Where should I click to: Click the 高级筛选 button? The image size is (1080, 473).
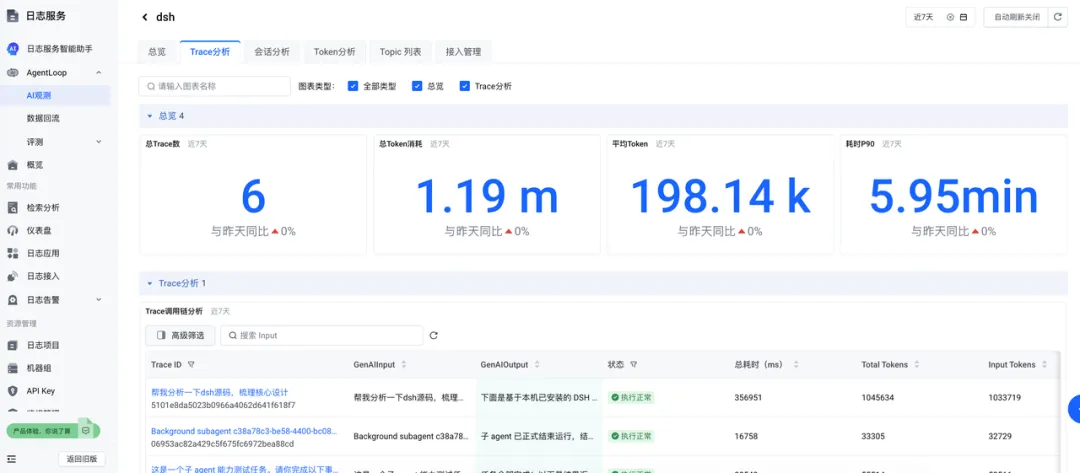(x=180, y=335)
